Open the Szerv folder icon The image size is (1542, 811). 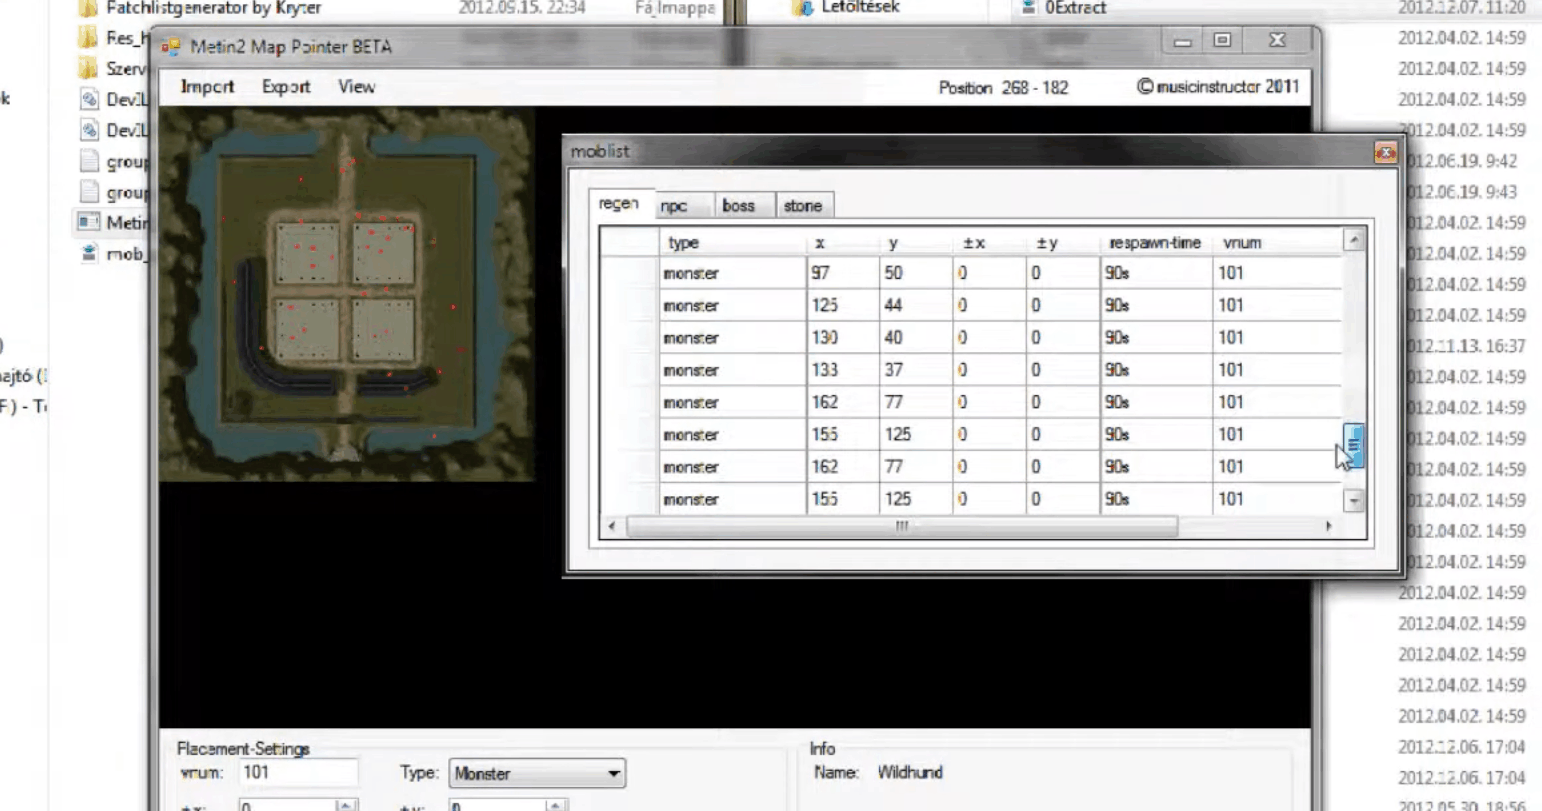click(x=88, y=69)
